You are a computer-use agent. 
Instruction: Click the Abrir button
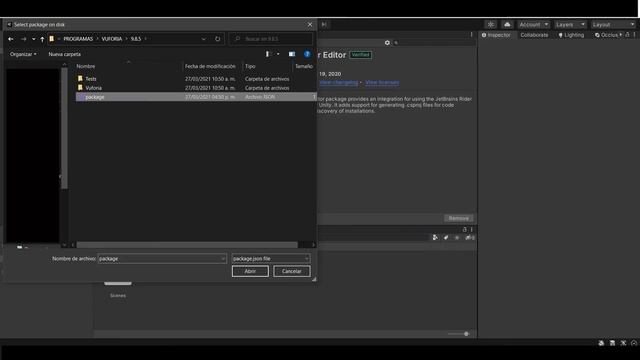(250, 271)
